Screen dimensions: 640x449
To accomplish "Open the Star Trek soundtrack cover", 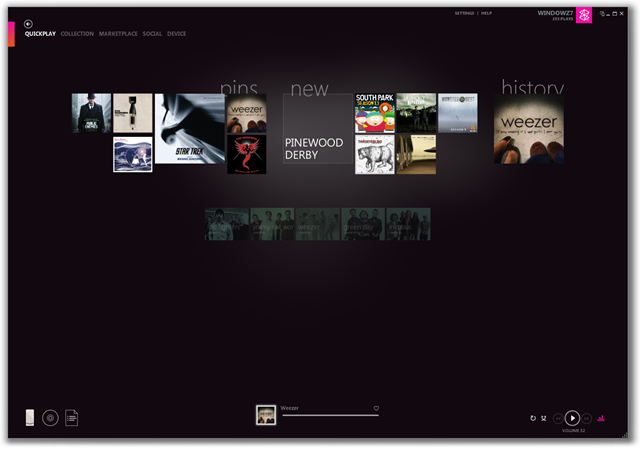I will pyautogui.click(x=190, y=129).
